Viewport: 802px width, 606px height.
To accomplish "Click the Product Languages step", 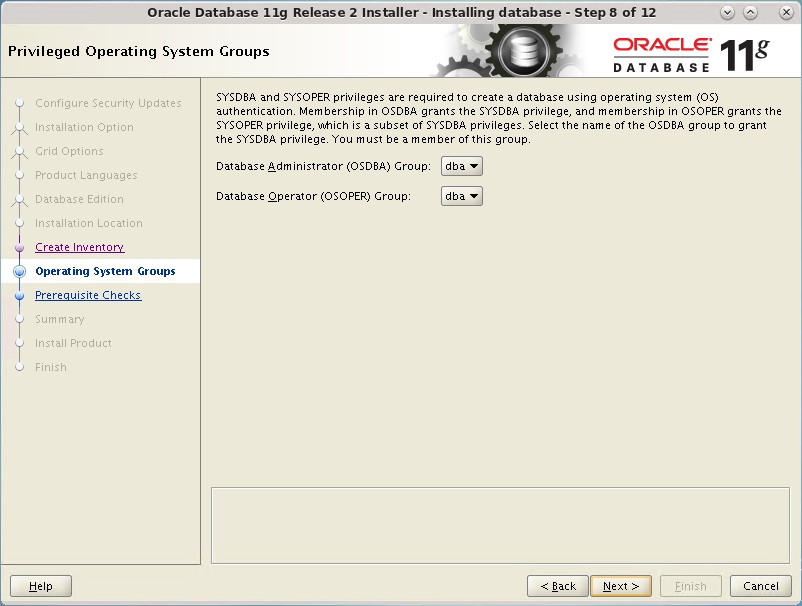I will [86, 175].
